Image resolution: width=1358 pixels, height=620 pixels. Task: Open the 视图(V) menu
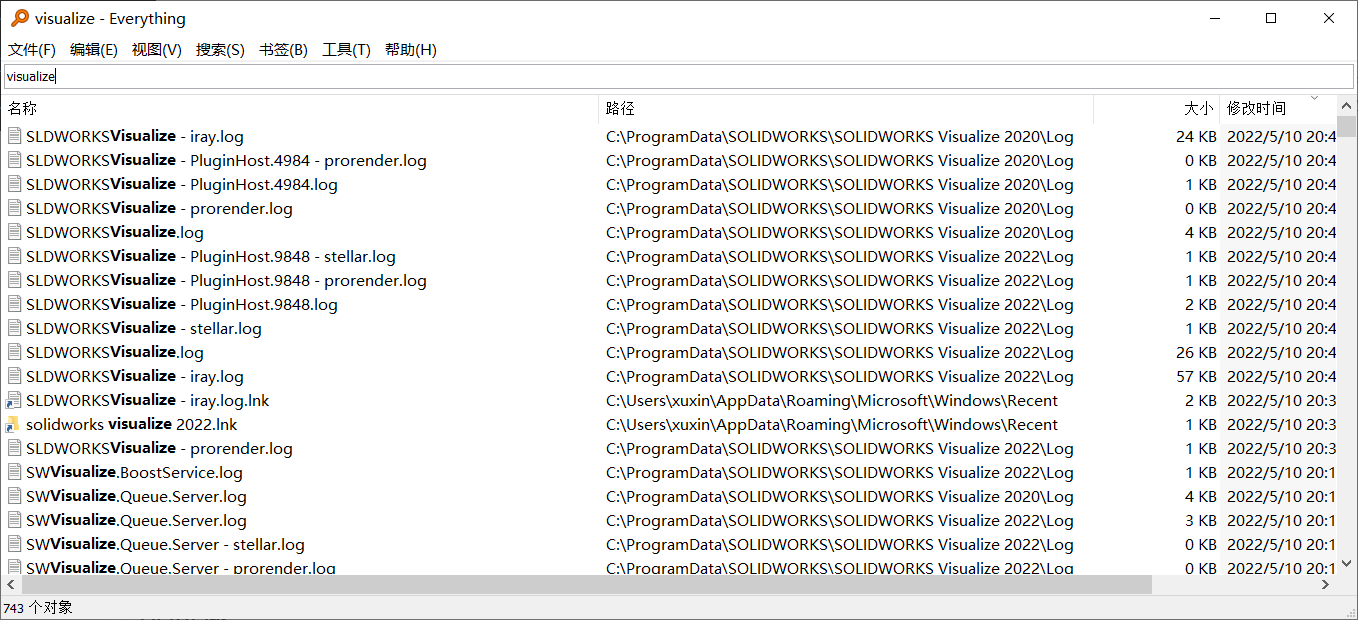[x=157, y=50]
